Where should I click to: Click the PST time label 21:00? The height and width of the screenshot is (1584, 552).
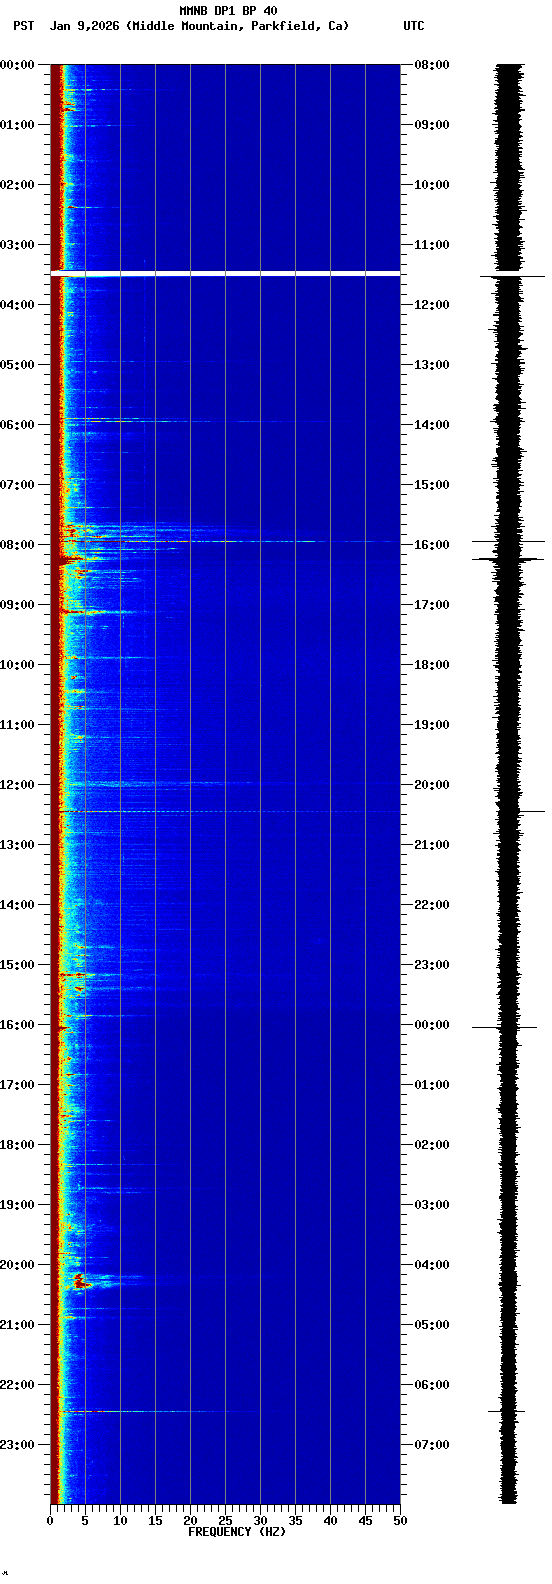(18, 1325)
